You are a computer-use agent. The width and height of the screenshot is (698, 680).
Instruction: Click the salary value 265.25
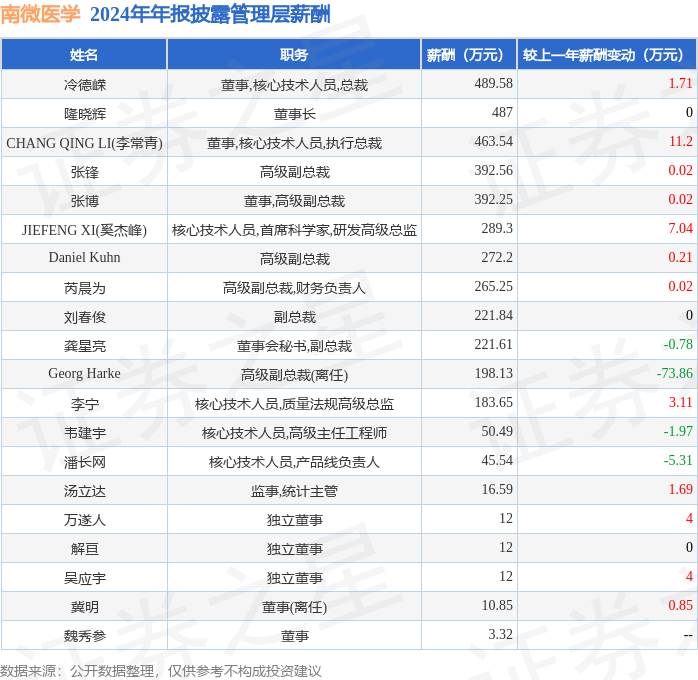tap(493, 286)
